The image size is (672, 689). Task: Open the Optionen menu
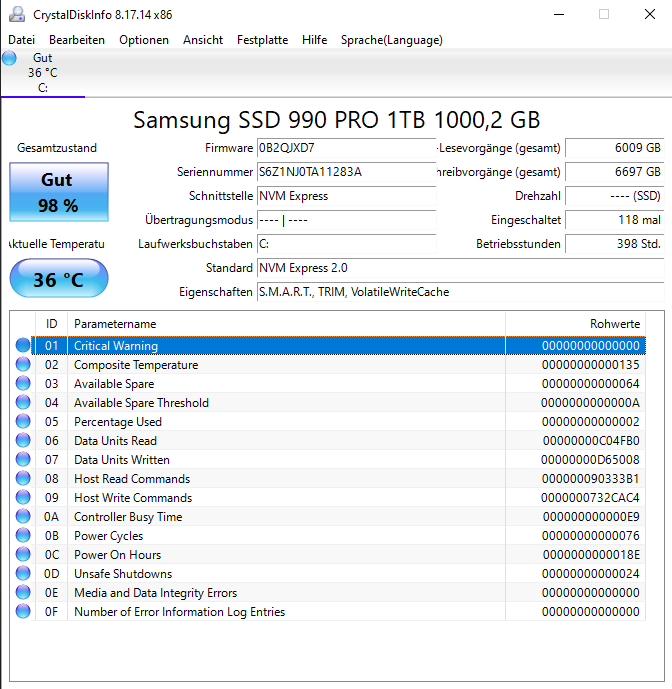click(x=144, y=40)
